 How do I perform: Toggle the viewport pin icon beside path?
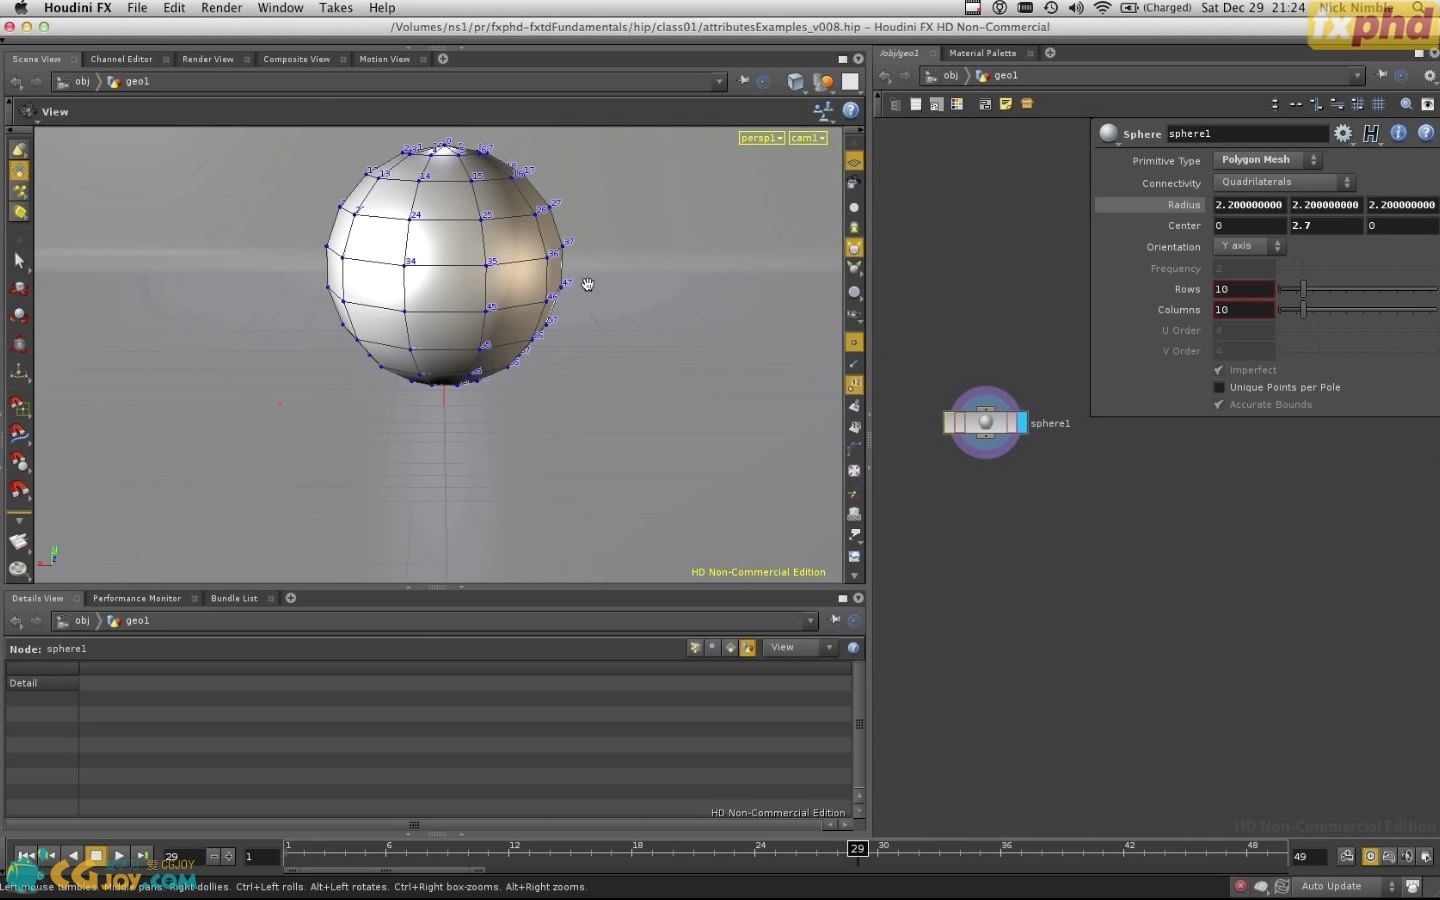point(743,81)
